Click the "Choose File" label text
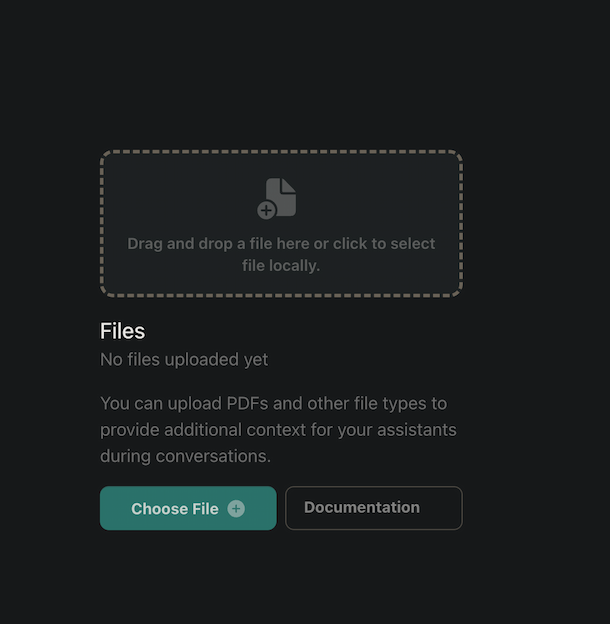This screenshot has height=624, width=610. (x=174, y=509)
